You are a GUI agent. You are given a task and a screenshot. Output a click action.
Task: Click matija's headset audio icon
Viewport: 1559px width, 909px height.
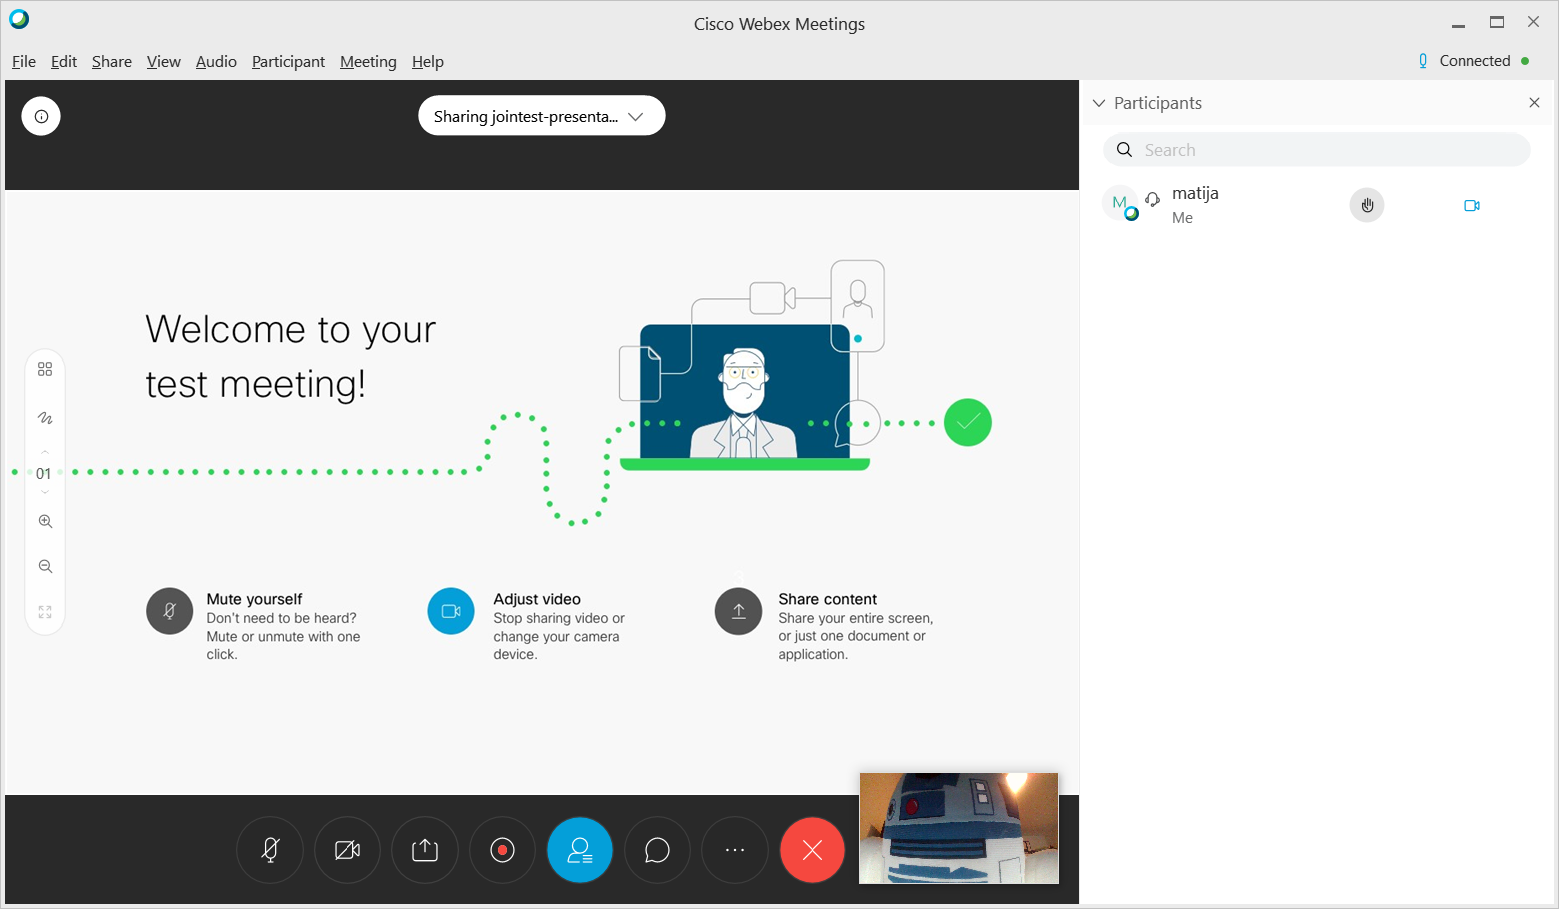[x=1153, y=199]
